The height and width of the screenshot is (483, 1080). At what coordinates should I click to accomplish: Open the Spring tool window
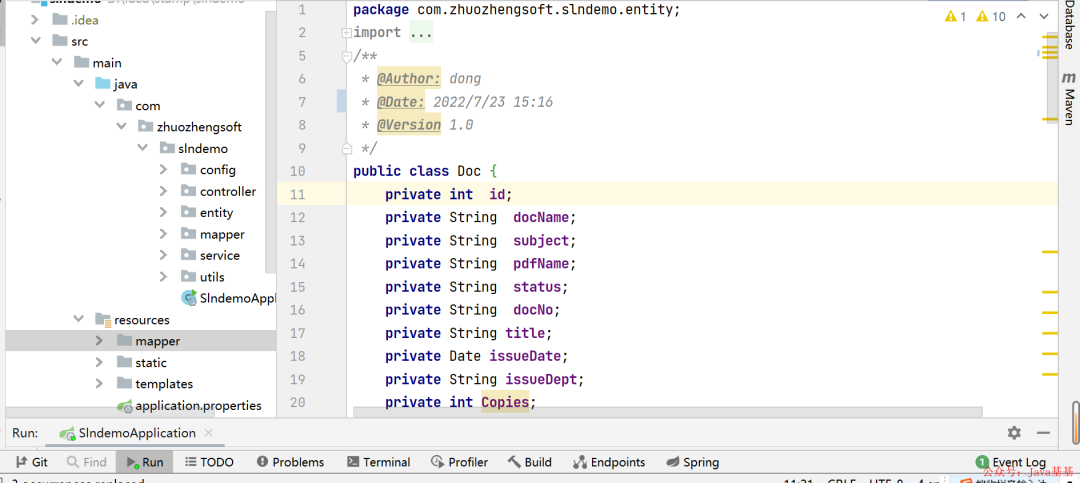[692, 462]
